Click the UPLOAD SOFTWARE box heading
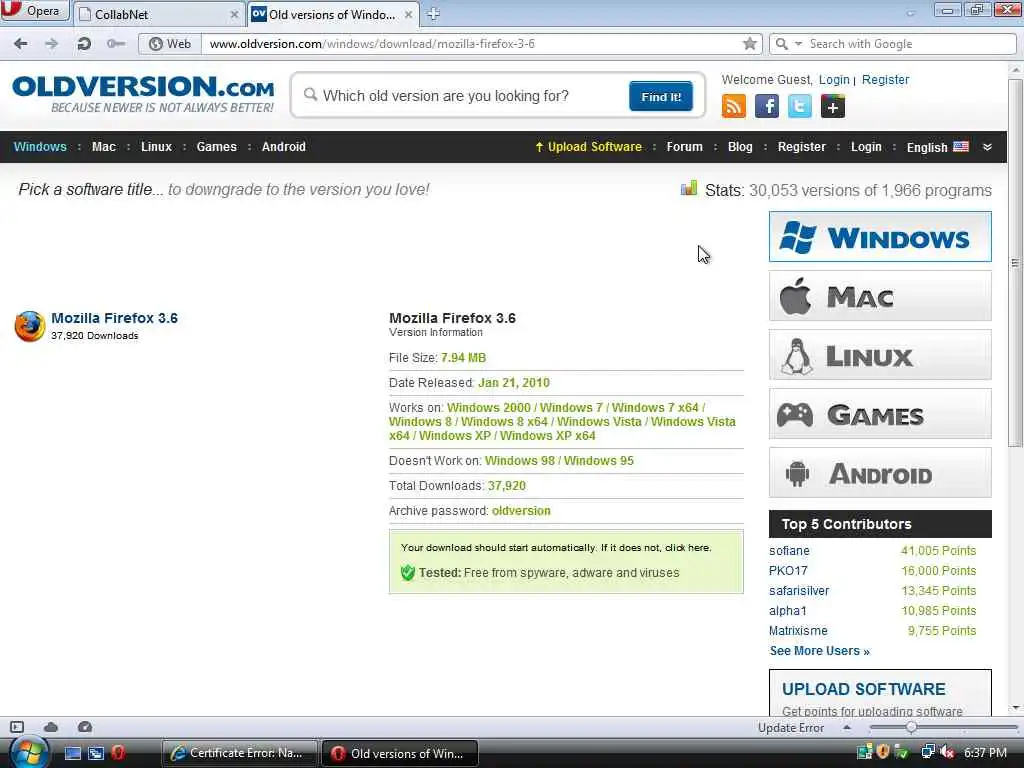Image resolution: width=1024 pixels, height=768 pixels. tap(863, 689)
